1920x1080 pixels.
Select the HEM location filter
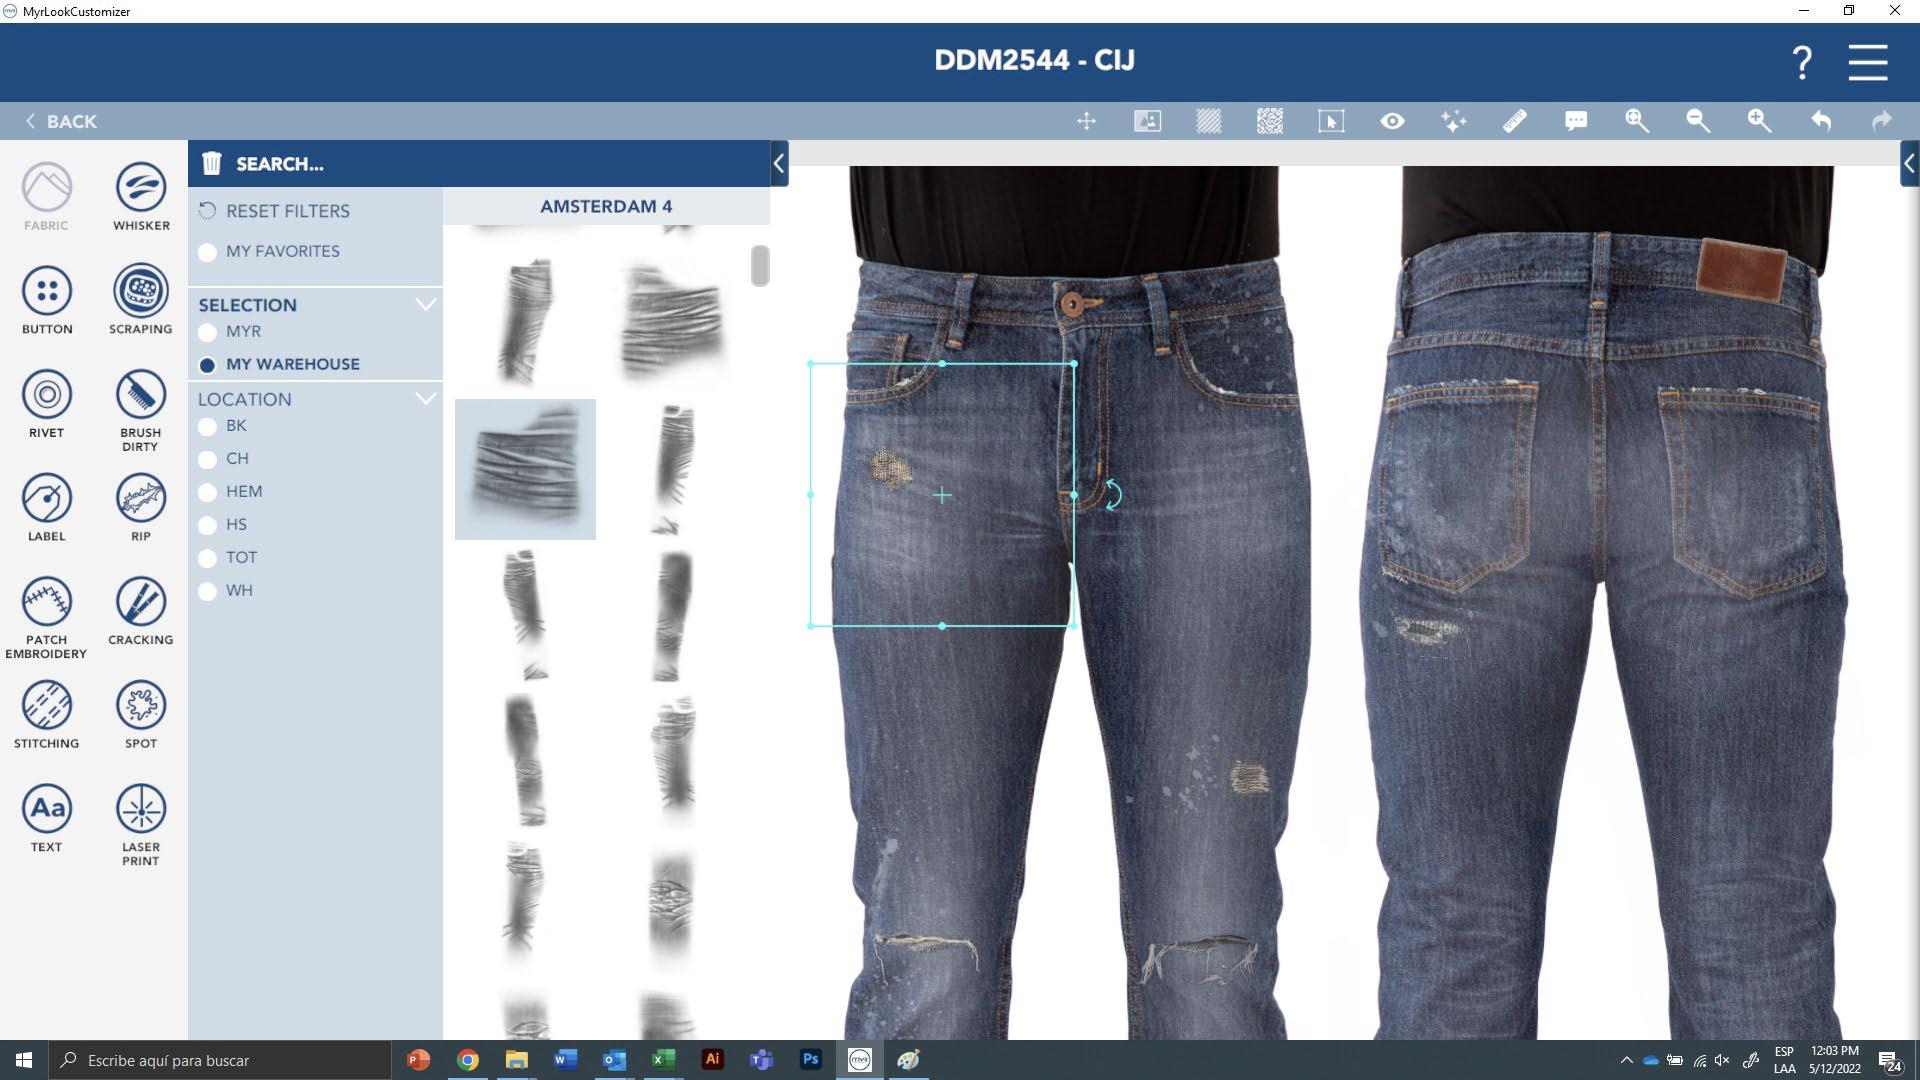pos(208,492)
